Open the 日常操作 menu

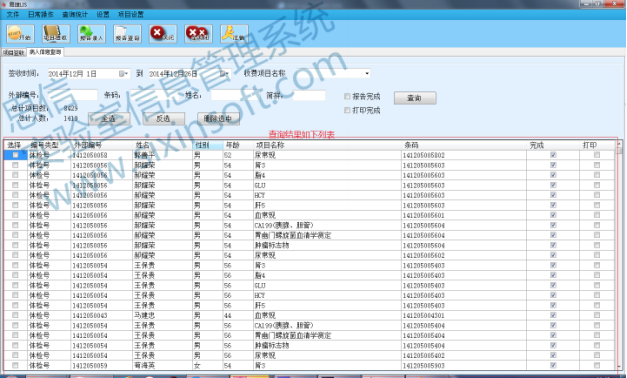[x=40, y=14]
